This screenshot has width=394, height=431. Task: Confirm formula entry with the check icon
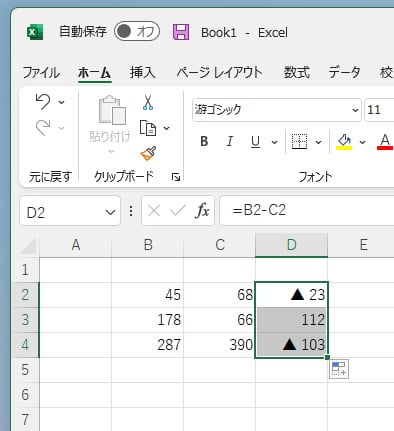(177, 211)
